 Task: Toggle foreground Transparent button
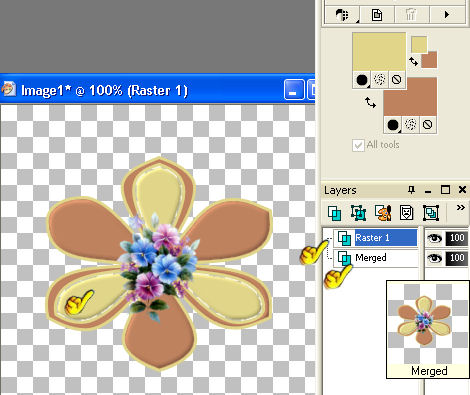pyautogui.click(x=397, y=80)
